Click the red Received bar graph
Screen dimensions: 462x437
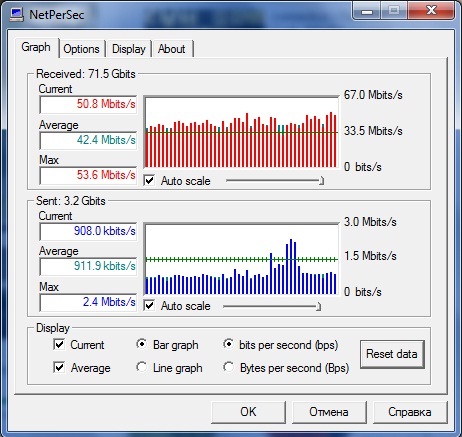coord(241,132)
